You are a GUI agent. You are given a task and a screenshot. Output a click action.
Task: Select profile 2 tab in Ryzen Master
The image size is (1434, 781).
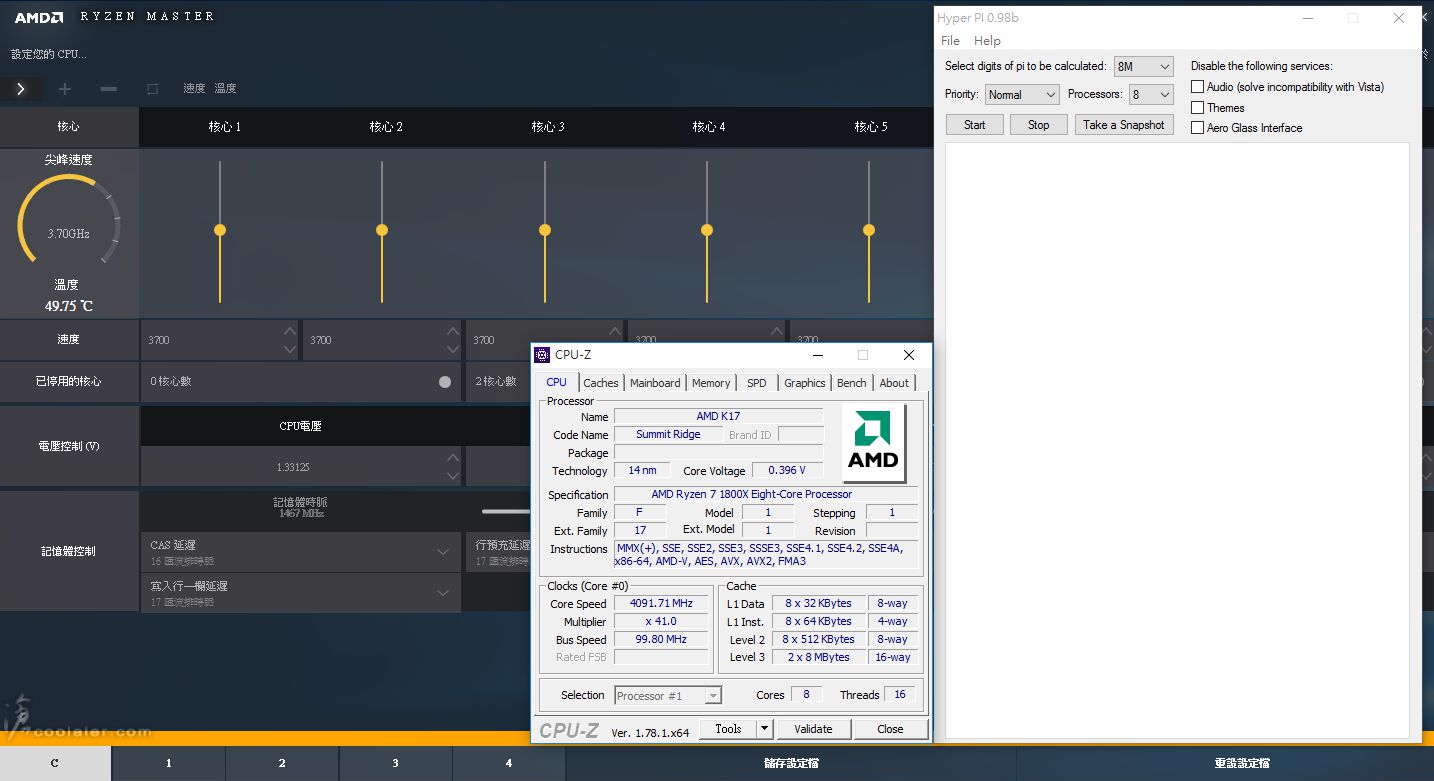[282, 763]
